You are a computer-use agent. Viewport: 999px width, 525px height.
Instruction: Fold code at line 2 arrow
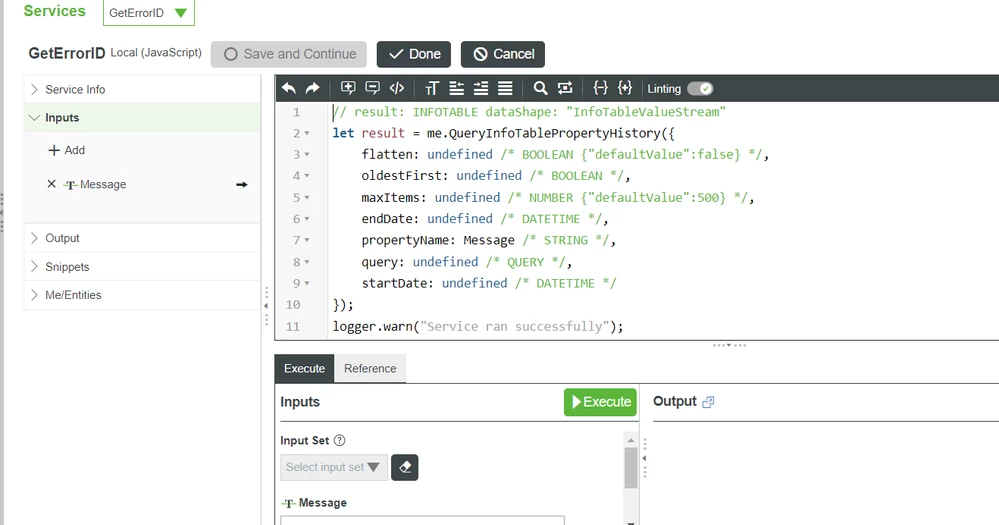[x=307, y=134]
